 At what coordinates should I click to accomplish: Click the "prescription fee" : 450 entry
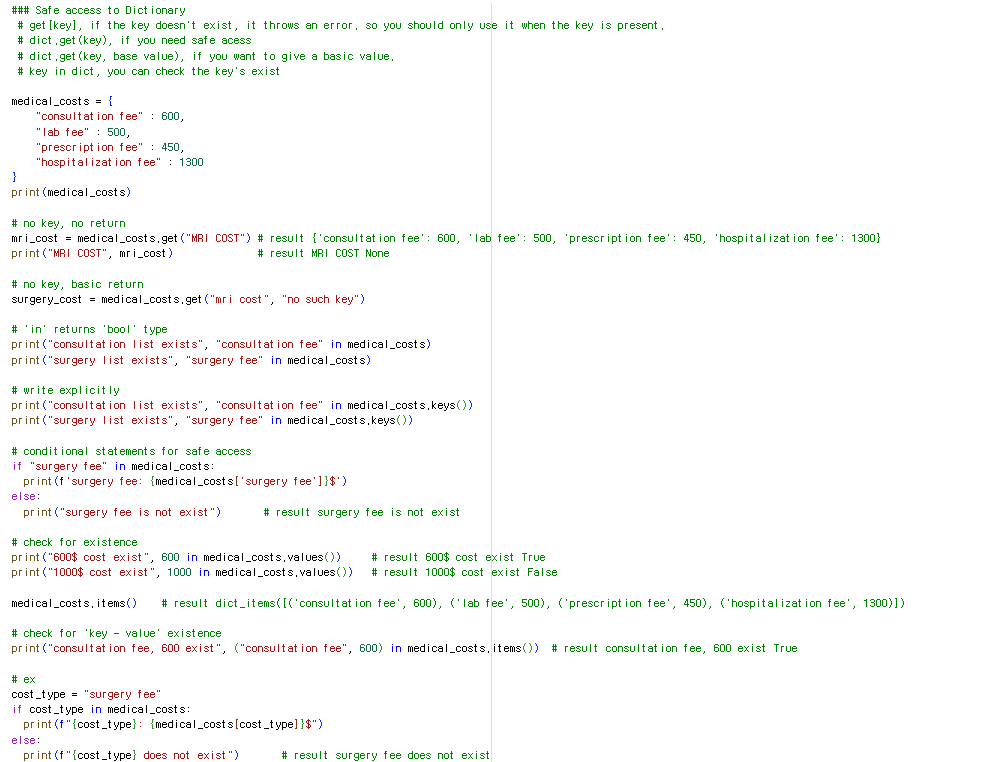point(110,148)
